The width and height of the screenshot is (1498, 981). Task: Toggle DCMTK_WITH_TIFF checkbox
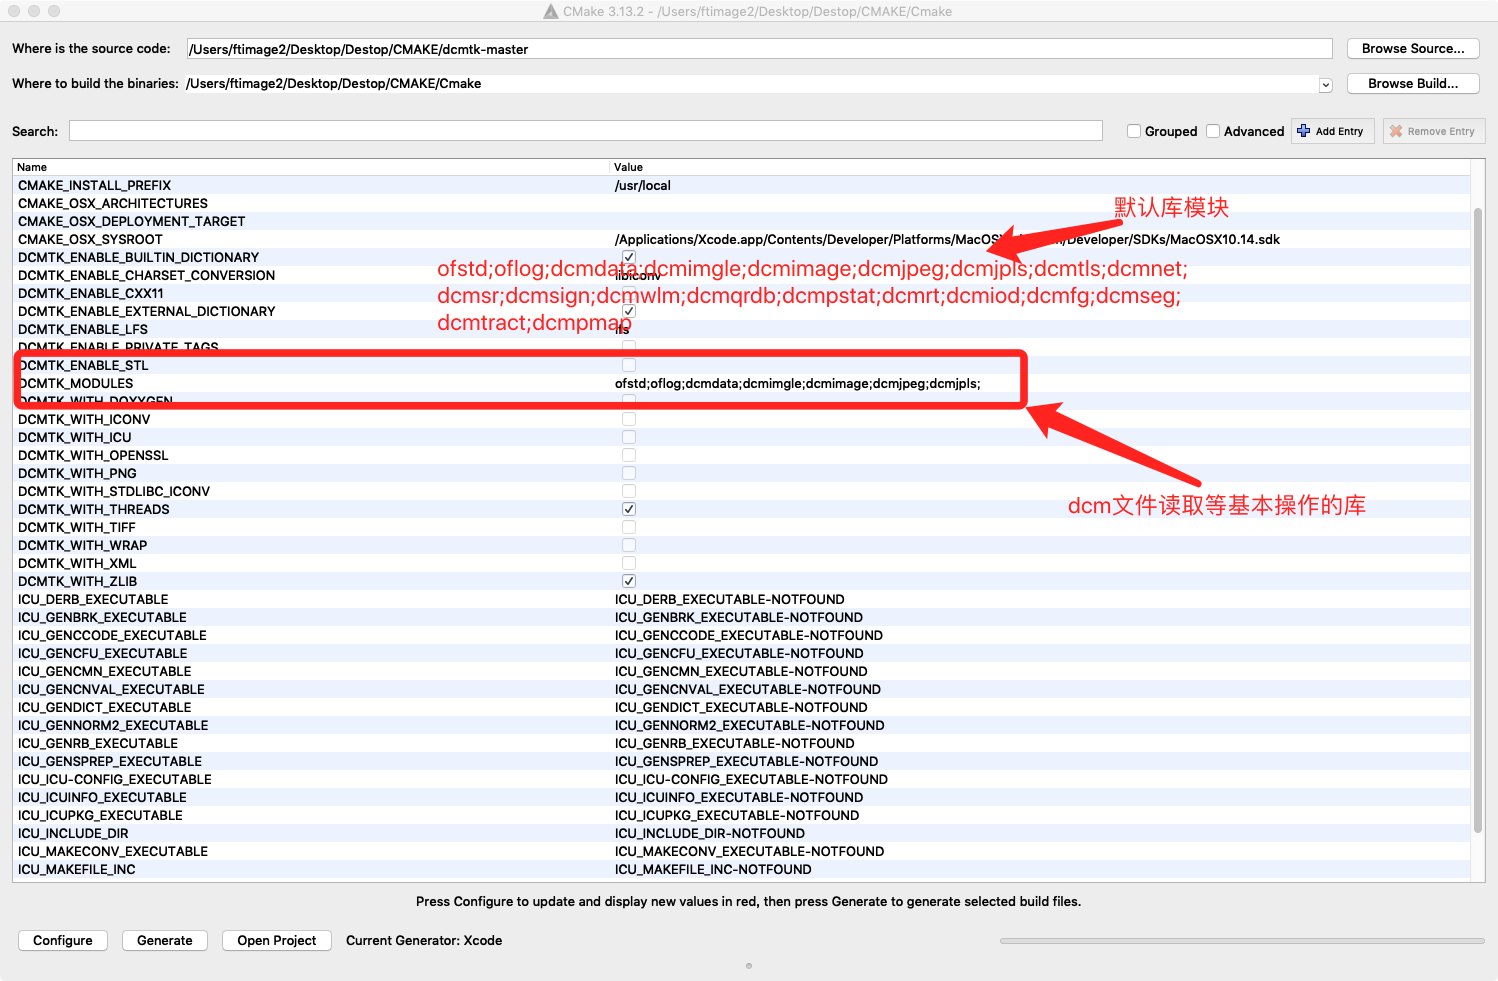tap(629, 527)
